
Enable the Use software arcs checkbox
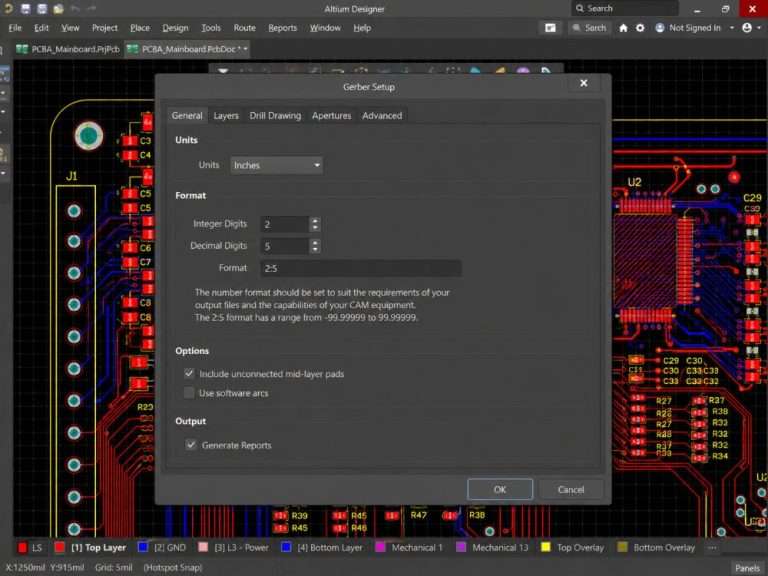[189, 393]
